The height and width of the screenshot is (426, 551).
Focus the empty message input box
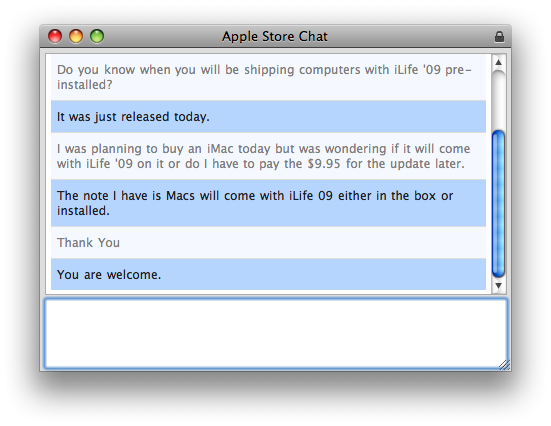(276, 333)
